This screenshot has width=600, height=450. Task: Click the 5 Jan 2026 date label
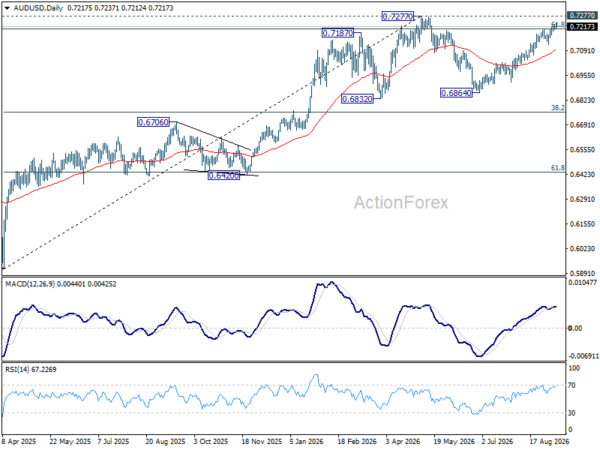point(306,442)
